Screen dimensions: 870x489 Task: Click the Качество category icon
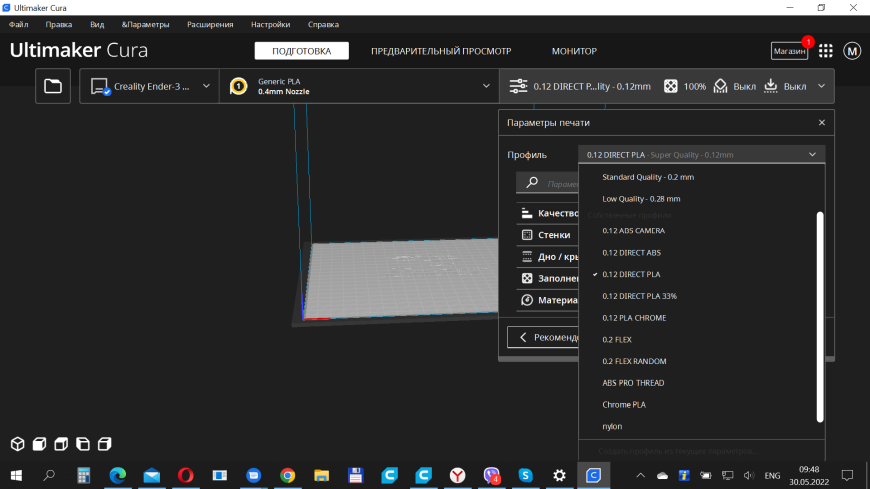(527, 213)
